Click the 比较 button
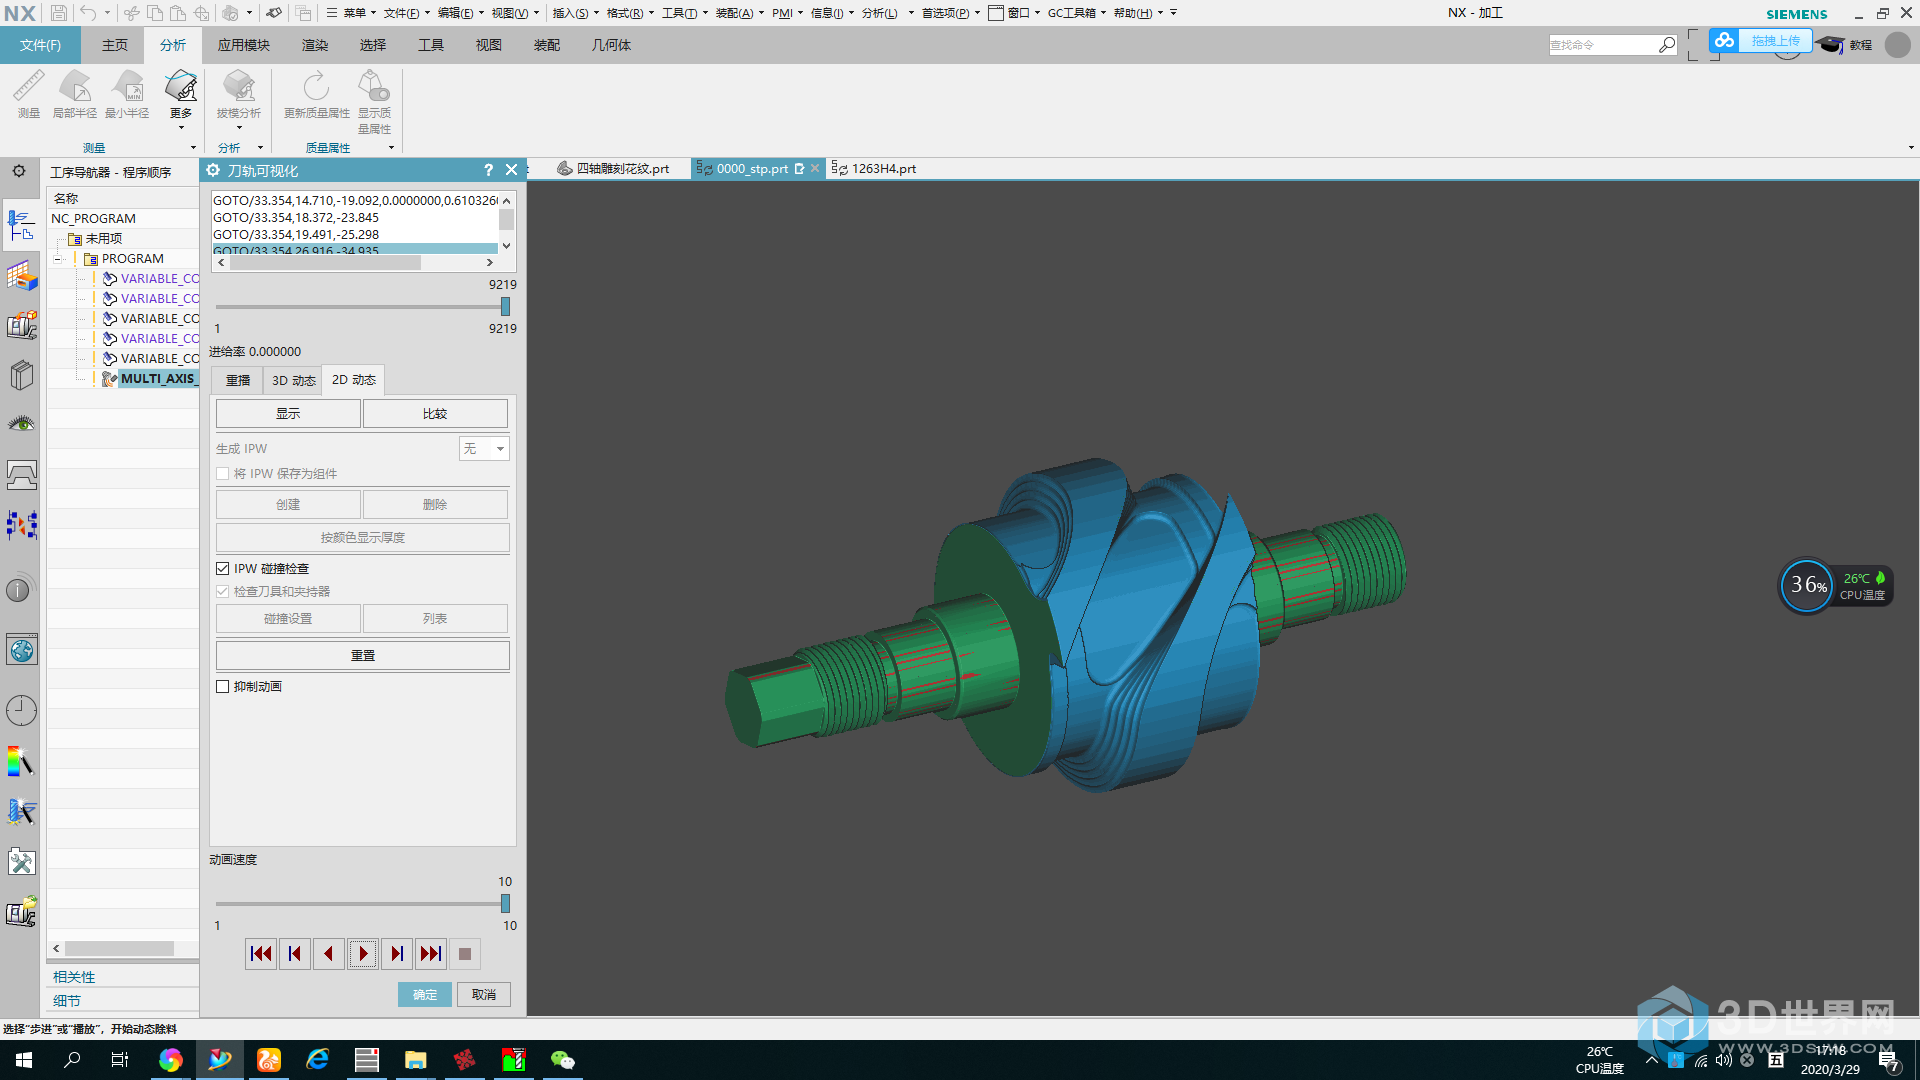Screen dimensions: 1920x1080 click(x=435, y=413)
